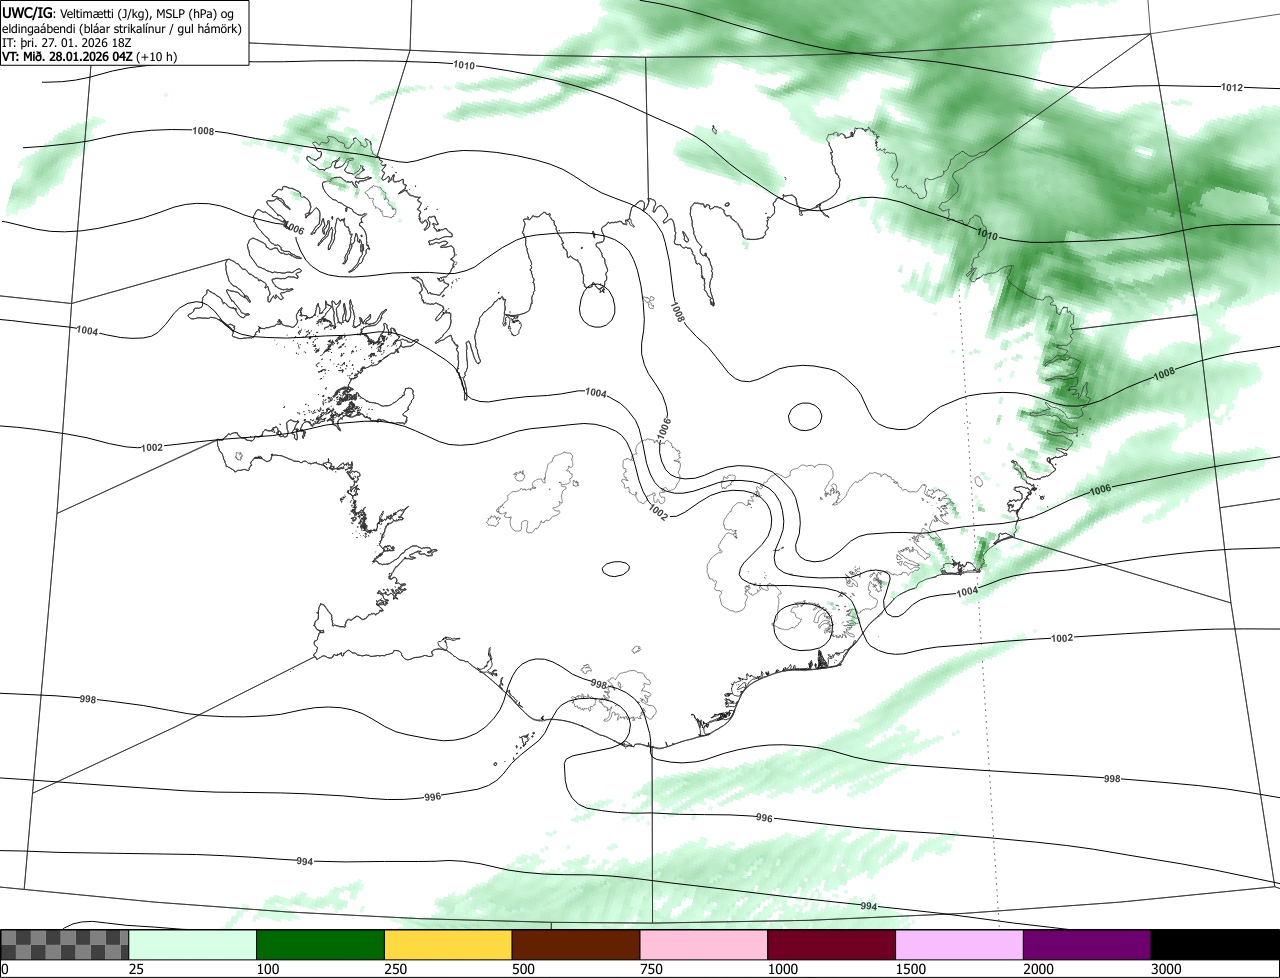Click the "eldingaábendi (bláar strikalínur / gul hámörk)" line

pos(122,28)
